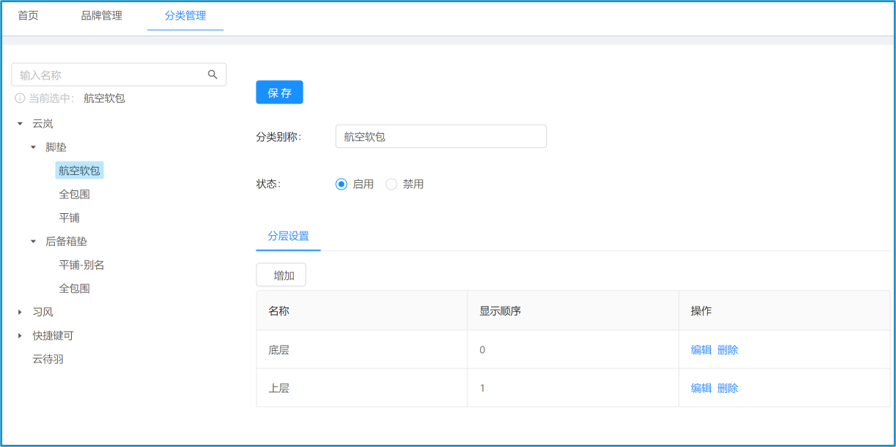
Task: Collapse the 后备箱垫 tree node
Action: point(33,242)
